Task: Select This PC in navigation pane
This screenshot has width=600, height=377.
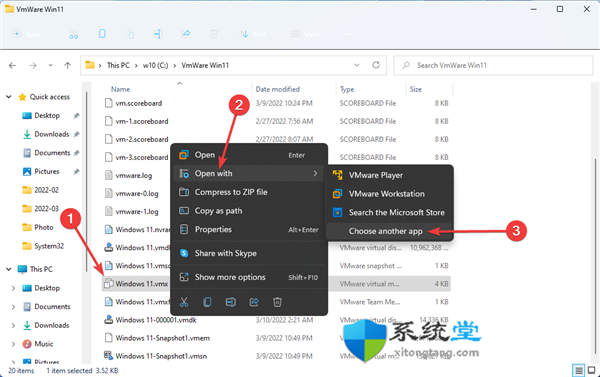Action: (x=41, y=269)
